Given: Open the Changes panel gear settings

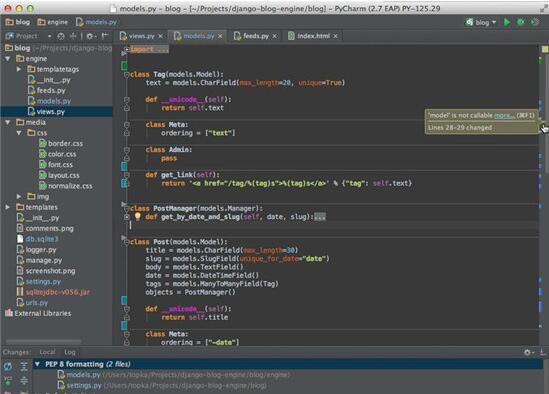Looking at the screenshot, I should pyautogui.click(x=528, y=352).
